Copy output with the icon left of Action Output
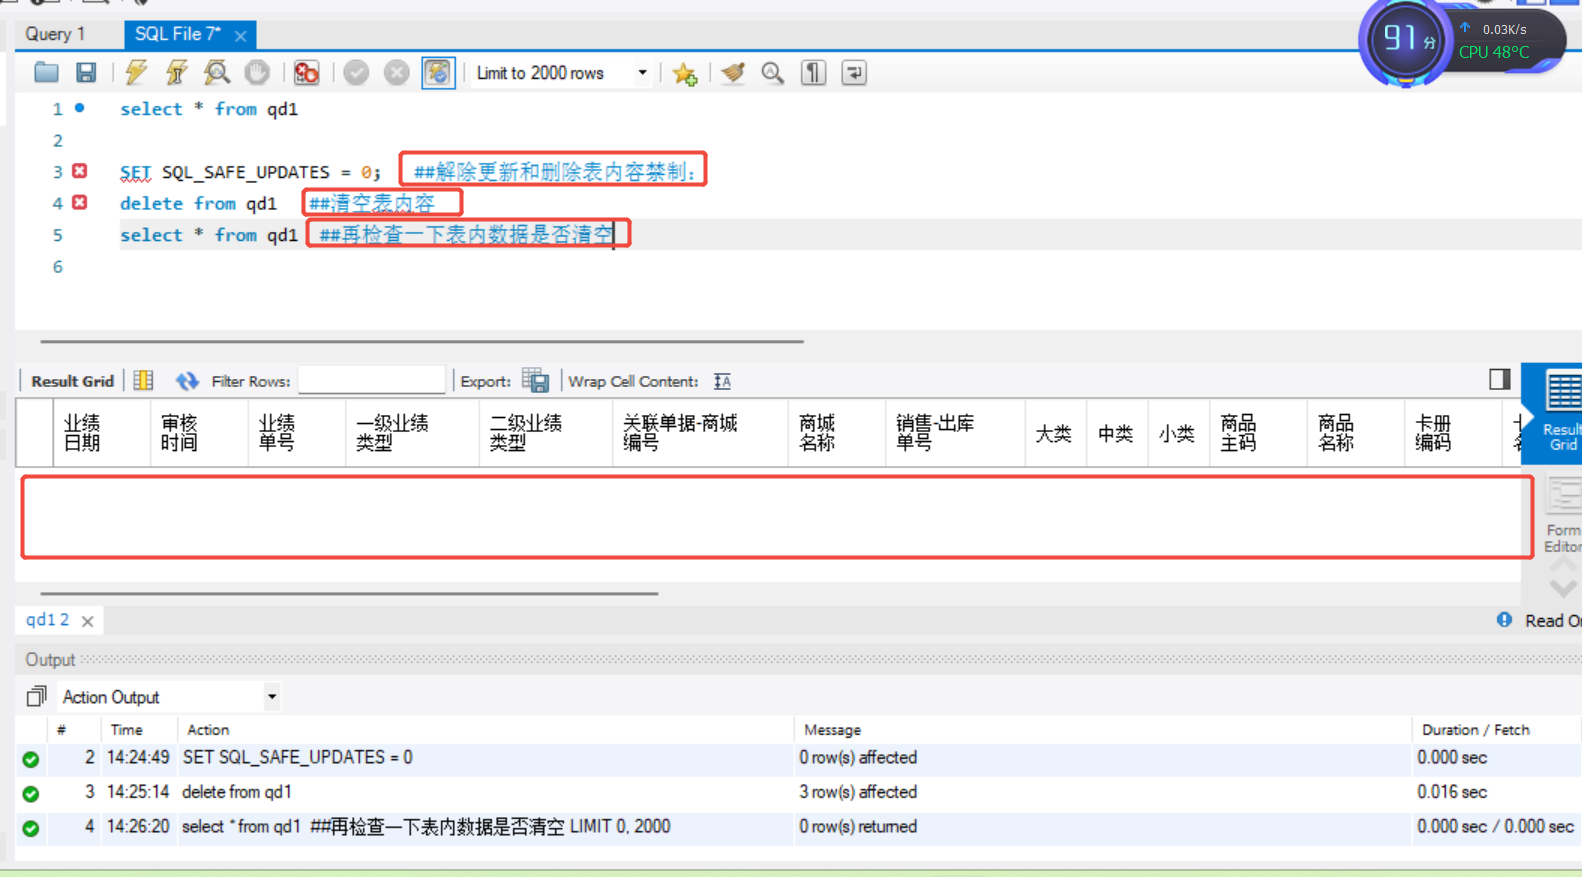Screen dimensions: 1582x877 (37, 696)
